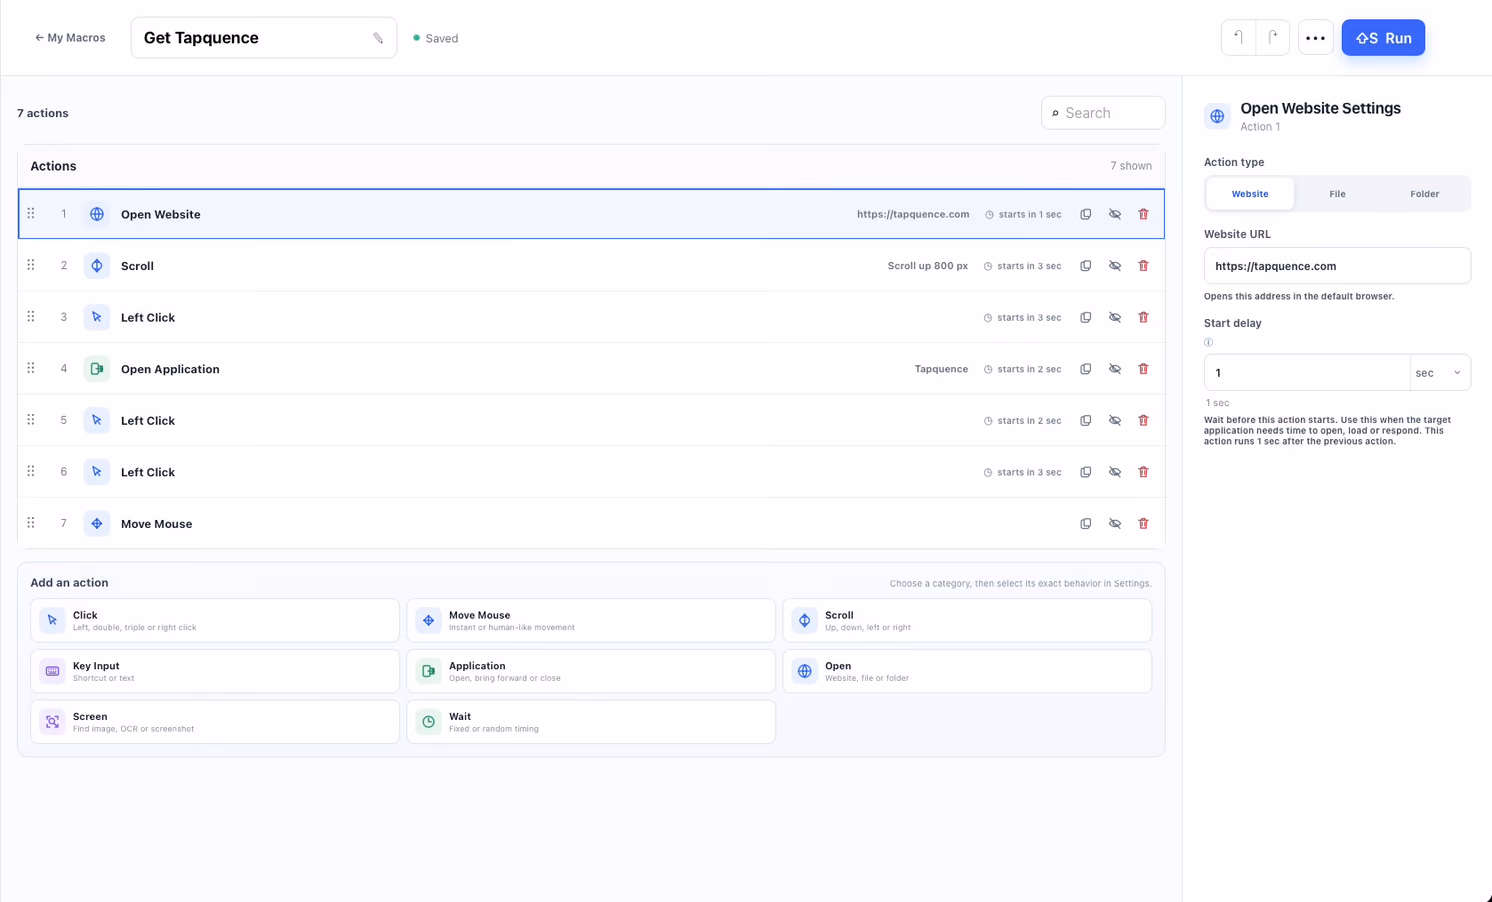The height and width of the screenshot is (902, 1492).
Task: Delete the Open Application action
Action: coord(1143,369)
